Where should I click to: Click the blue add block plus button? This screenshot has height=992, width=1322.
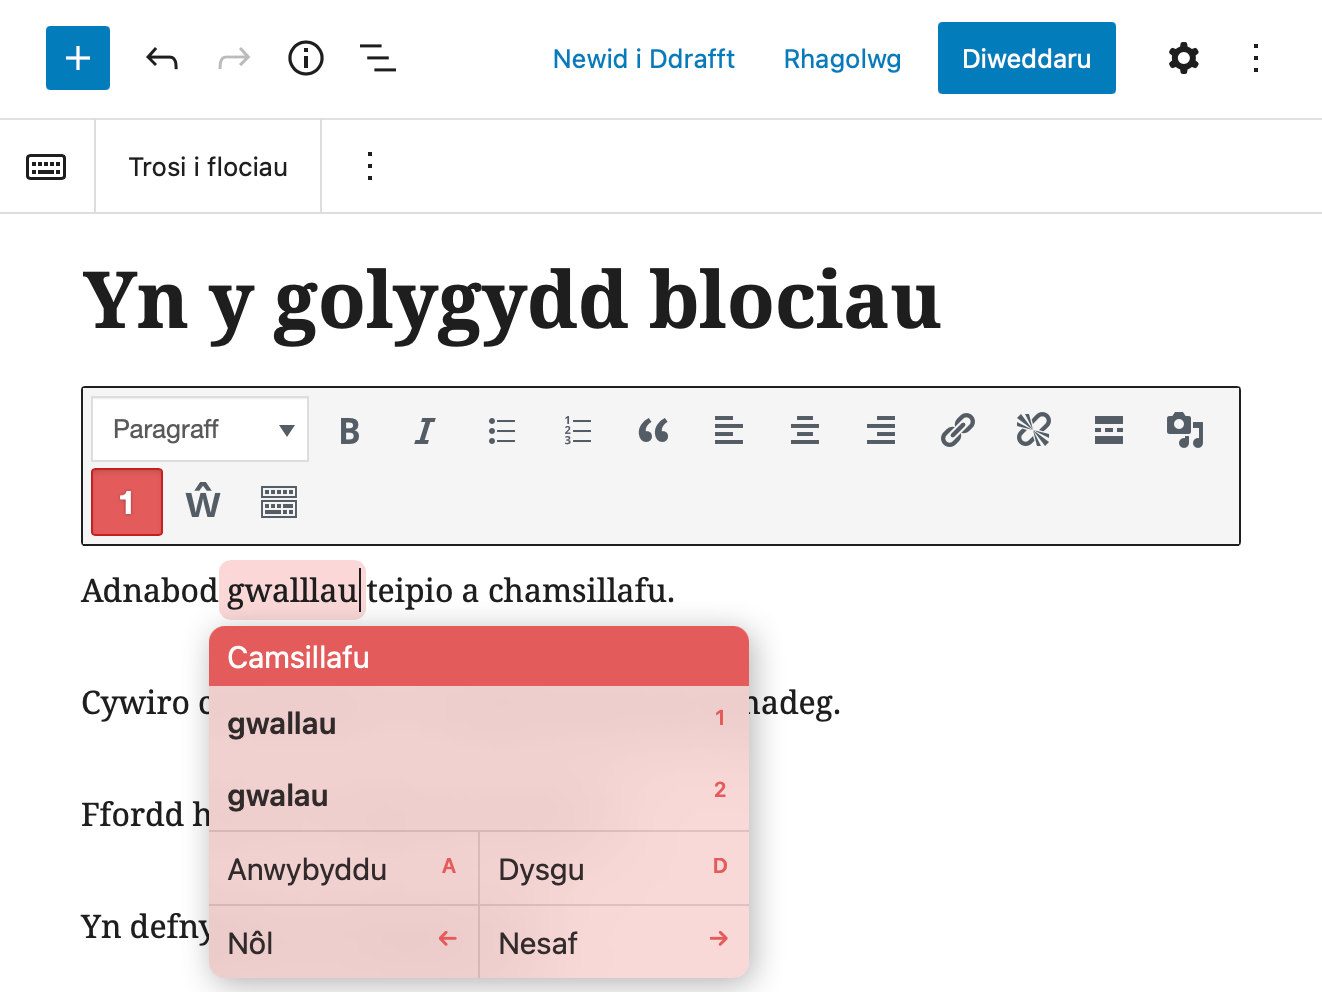[78, 58]
